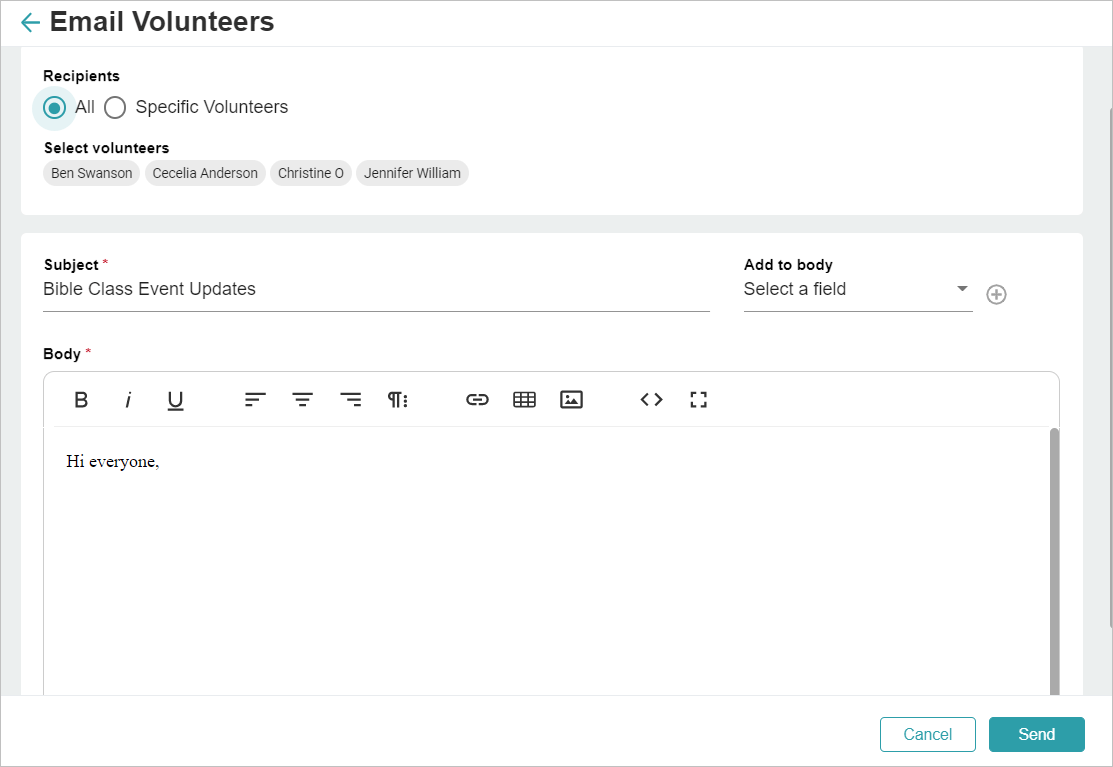1113x767 pixels.
Task: Switch the editor to code view
Action: [x=652, y=400]
